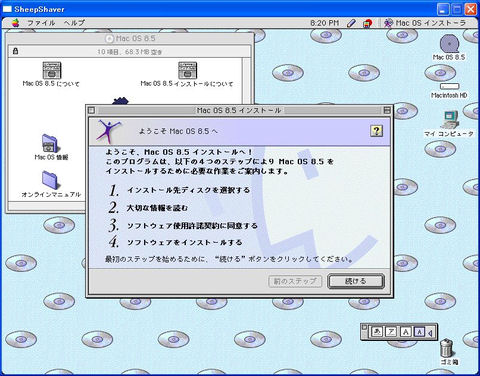Select the Mac OS 8.5 CD desktop icon

[449, 44]
